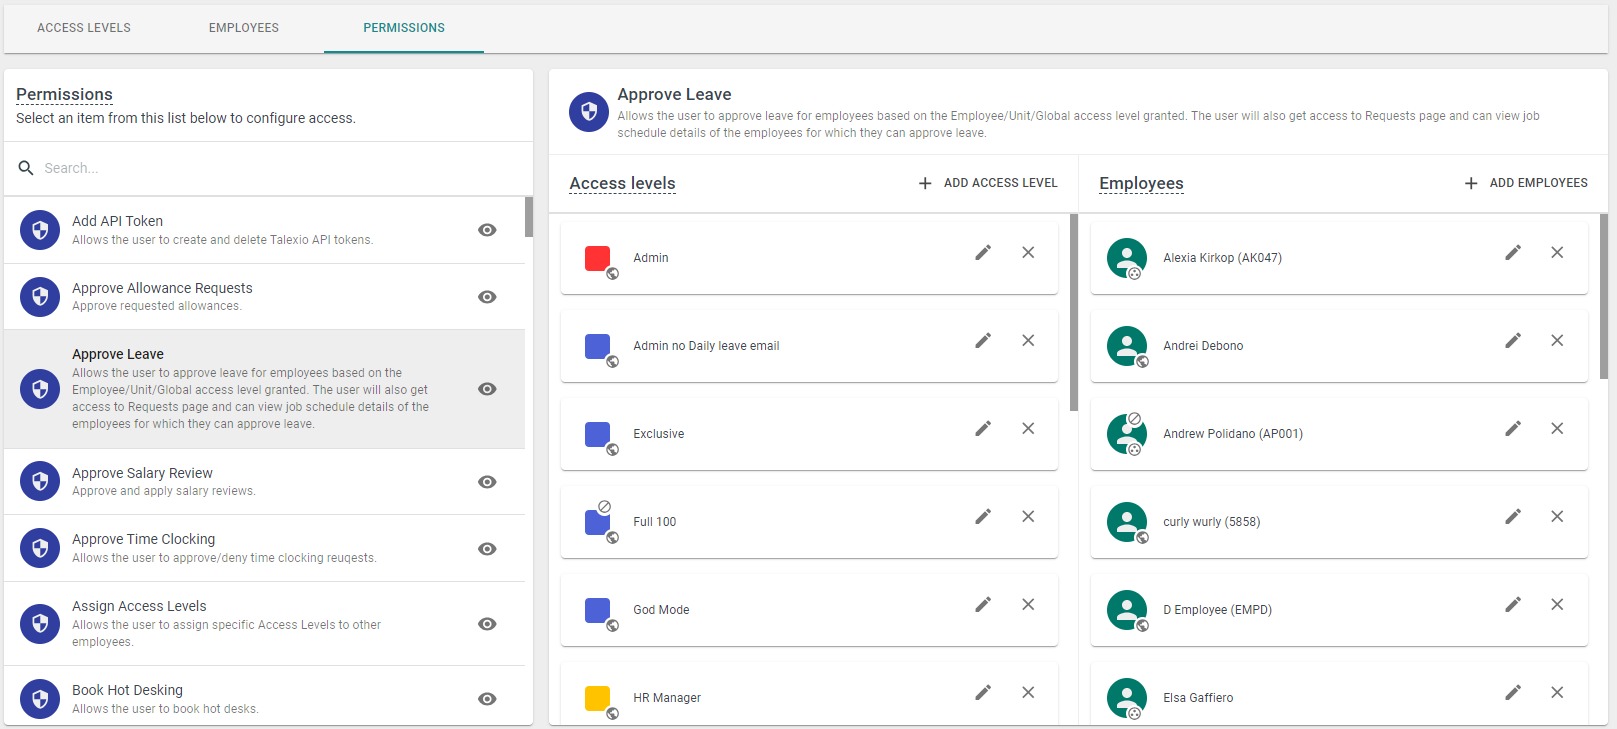This screenshot has width=1617, height=729.
Task: Switch to the Employees tab
Action: pyautogui.click(x=244, y=28)
